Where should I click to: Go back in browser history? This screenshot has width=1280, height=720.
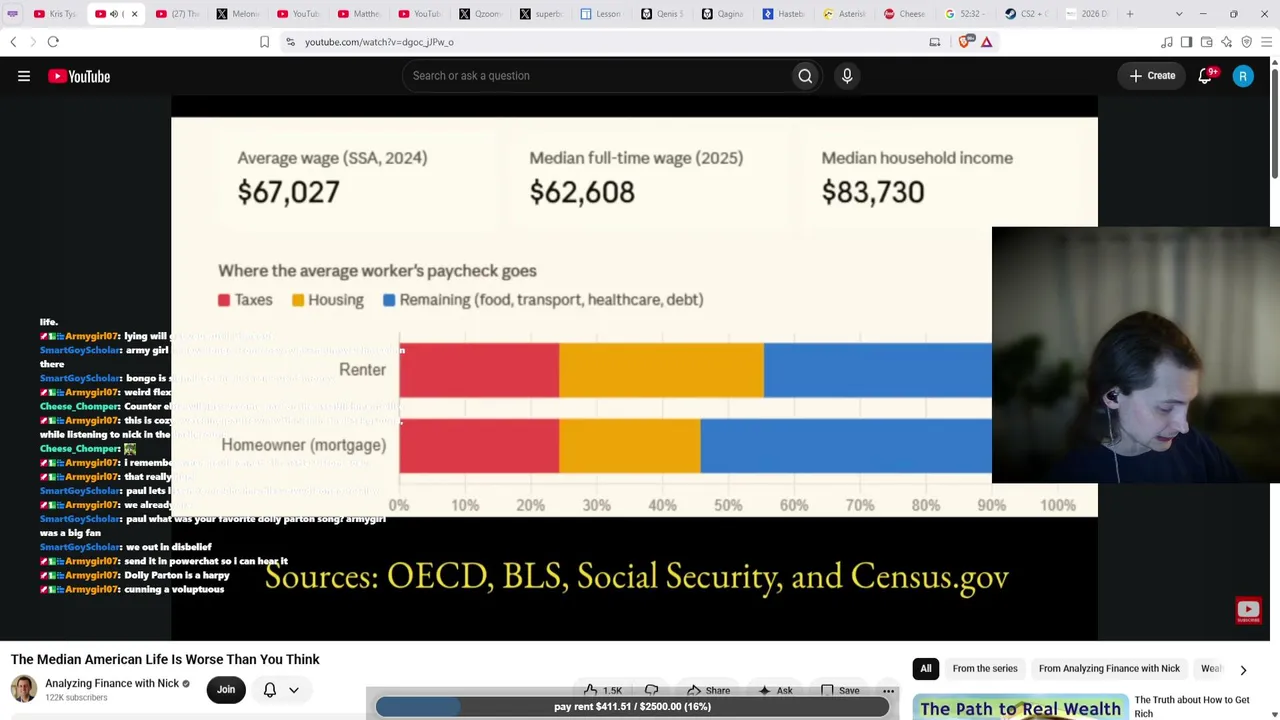coord(13,42)
